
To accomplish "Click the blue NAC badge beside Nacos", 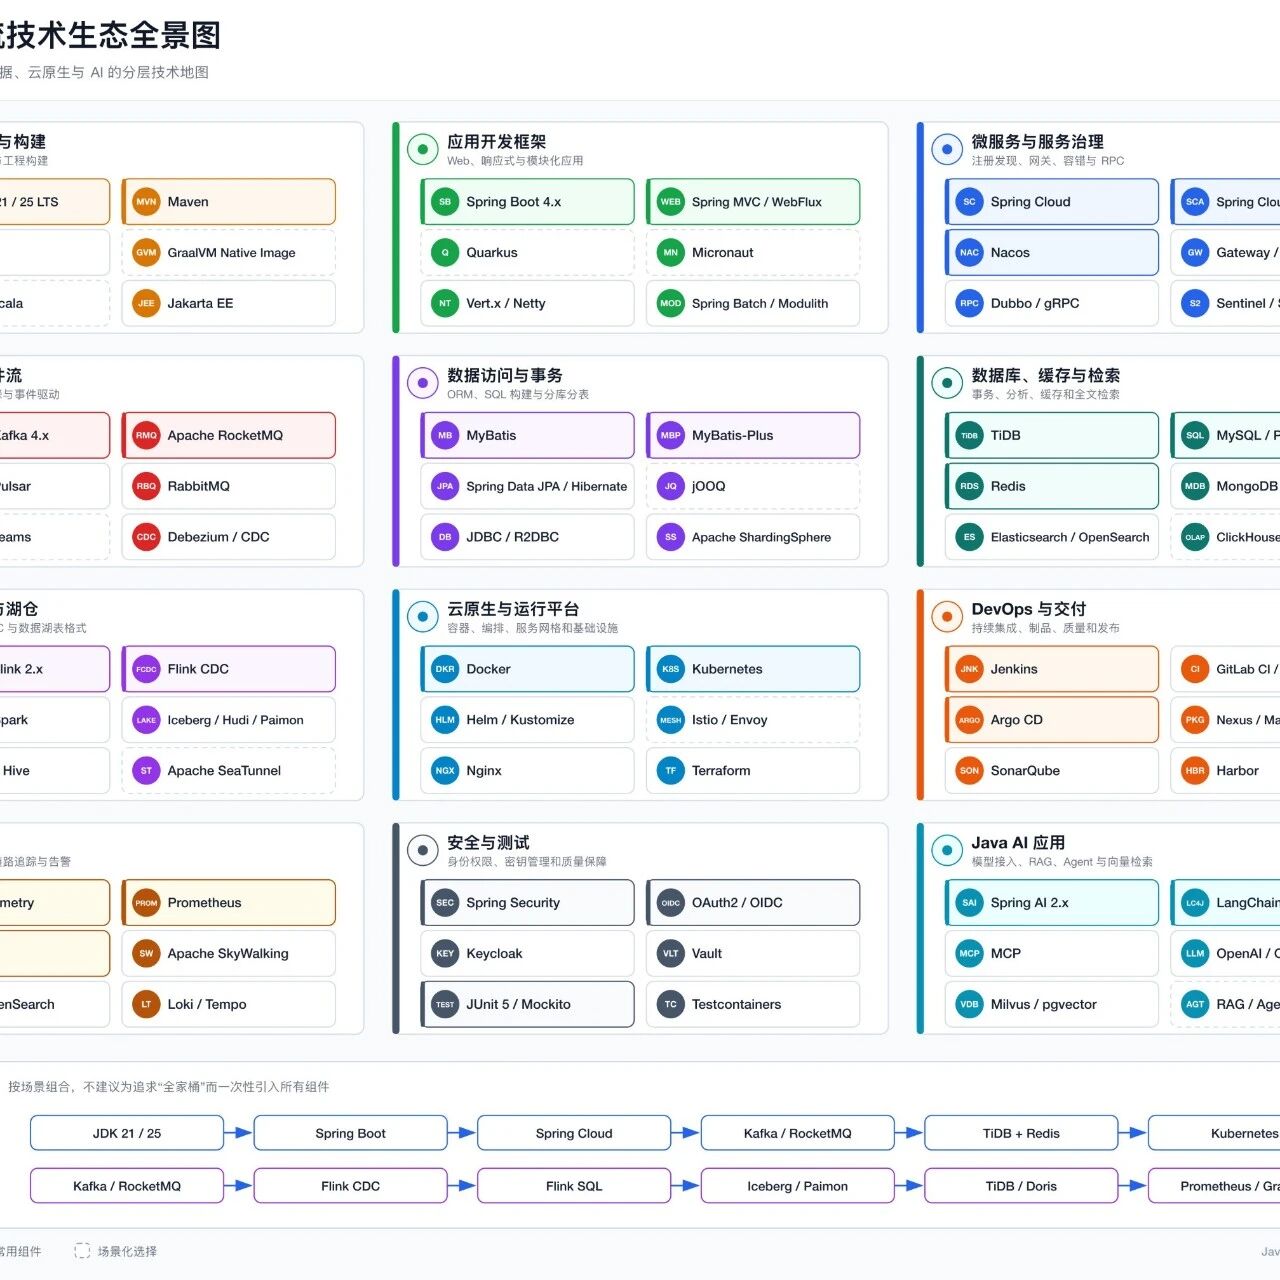I will pos(969,253).
